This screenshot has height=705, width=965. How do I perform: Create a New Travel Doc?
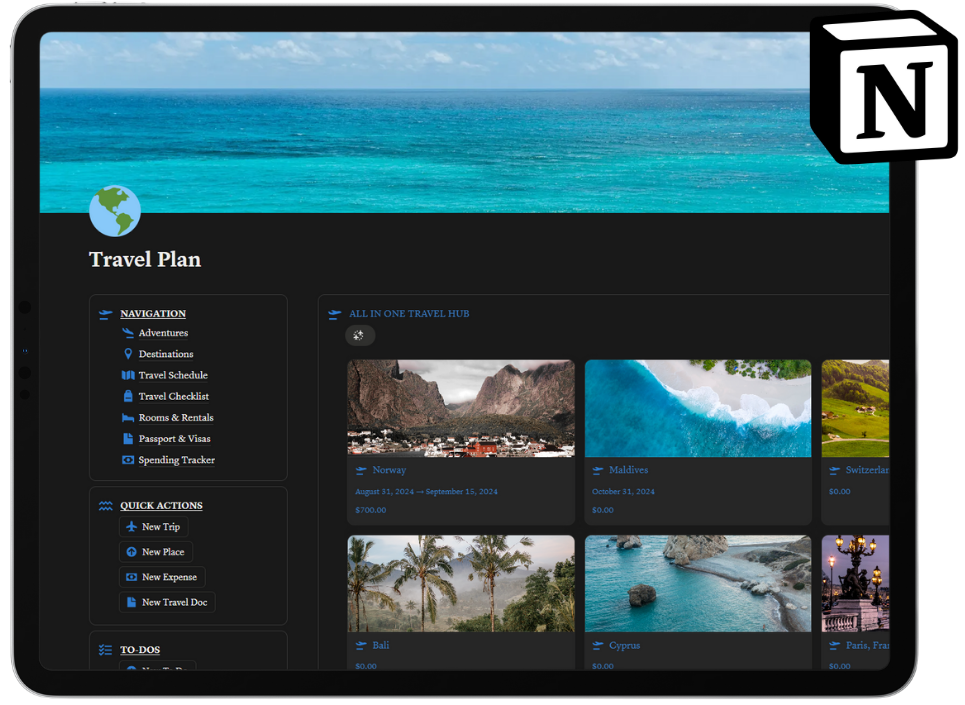click(x=174, y=602)
